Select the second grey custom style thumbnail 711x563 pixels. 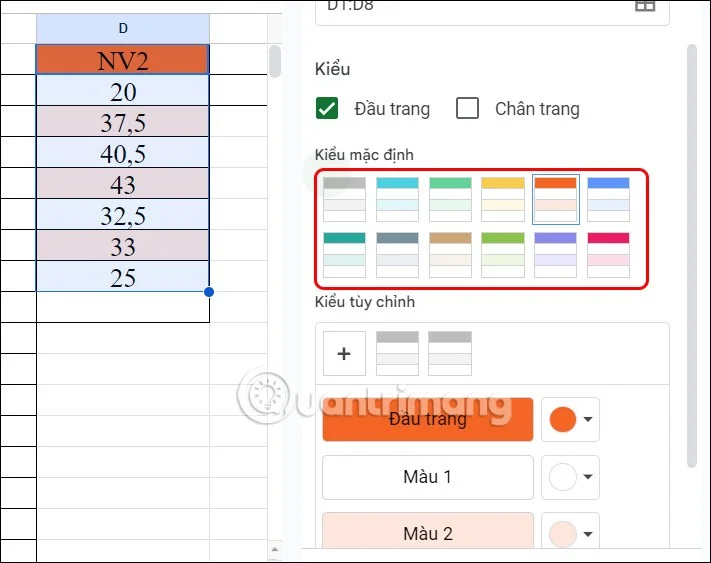tap(450, 354)
